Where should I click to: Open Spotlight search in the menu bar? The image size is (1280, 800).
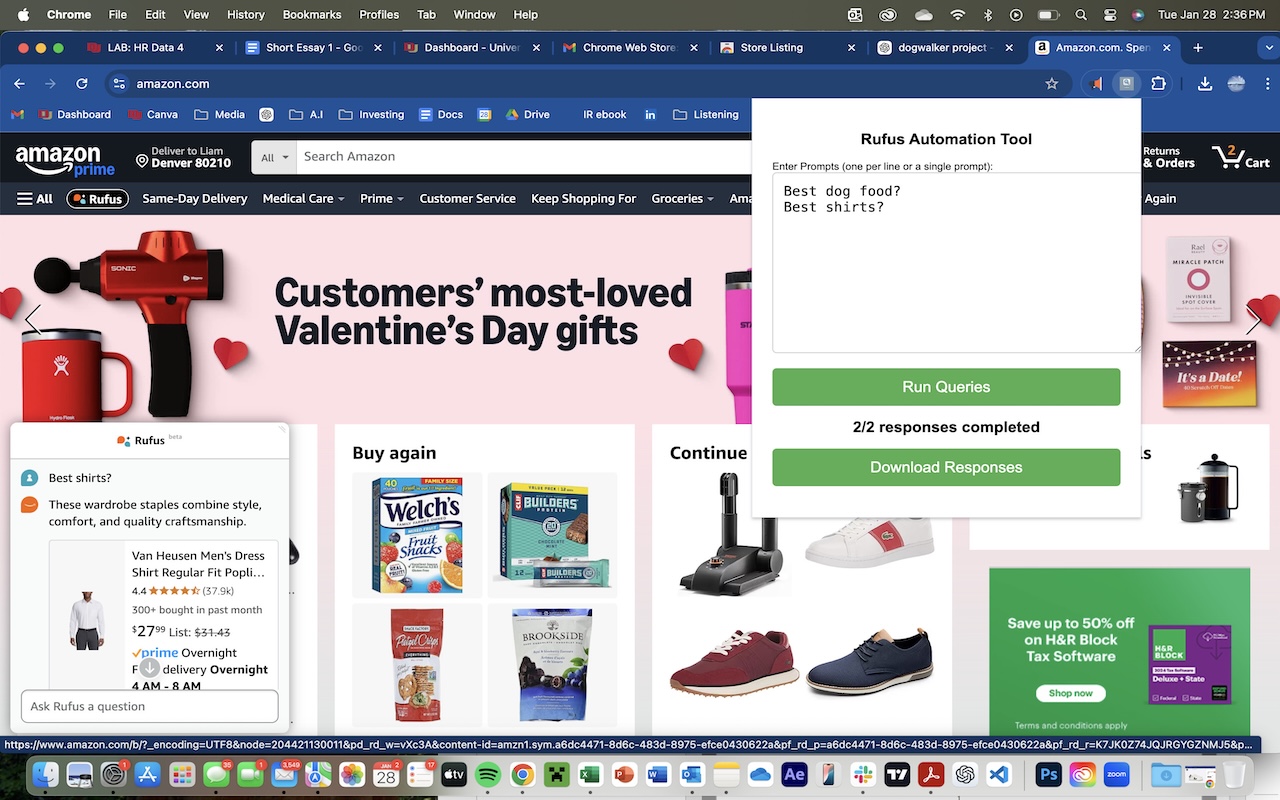(1081, 15)
